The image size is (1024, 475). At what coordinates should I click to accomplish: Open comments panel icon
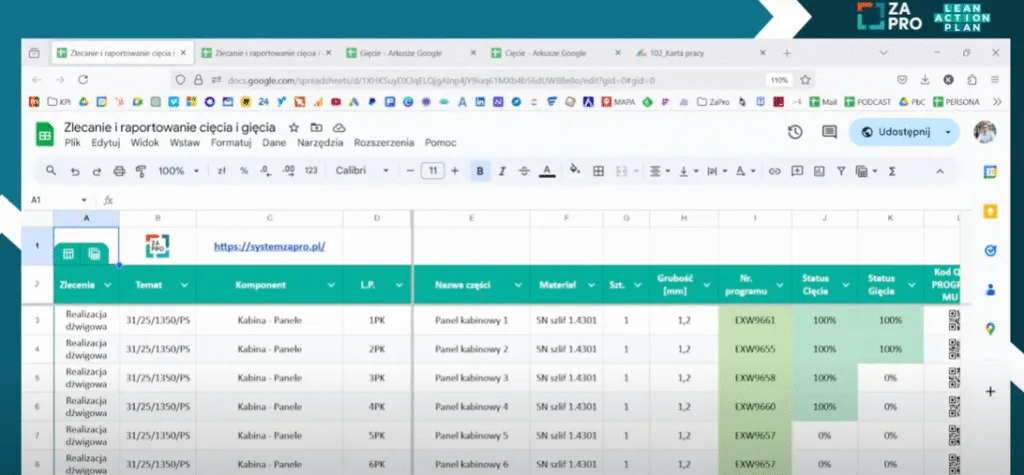829,132
